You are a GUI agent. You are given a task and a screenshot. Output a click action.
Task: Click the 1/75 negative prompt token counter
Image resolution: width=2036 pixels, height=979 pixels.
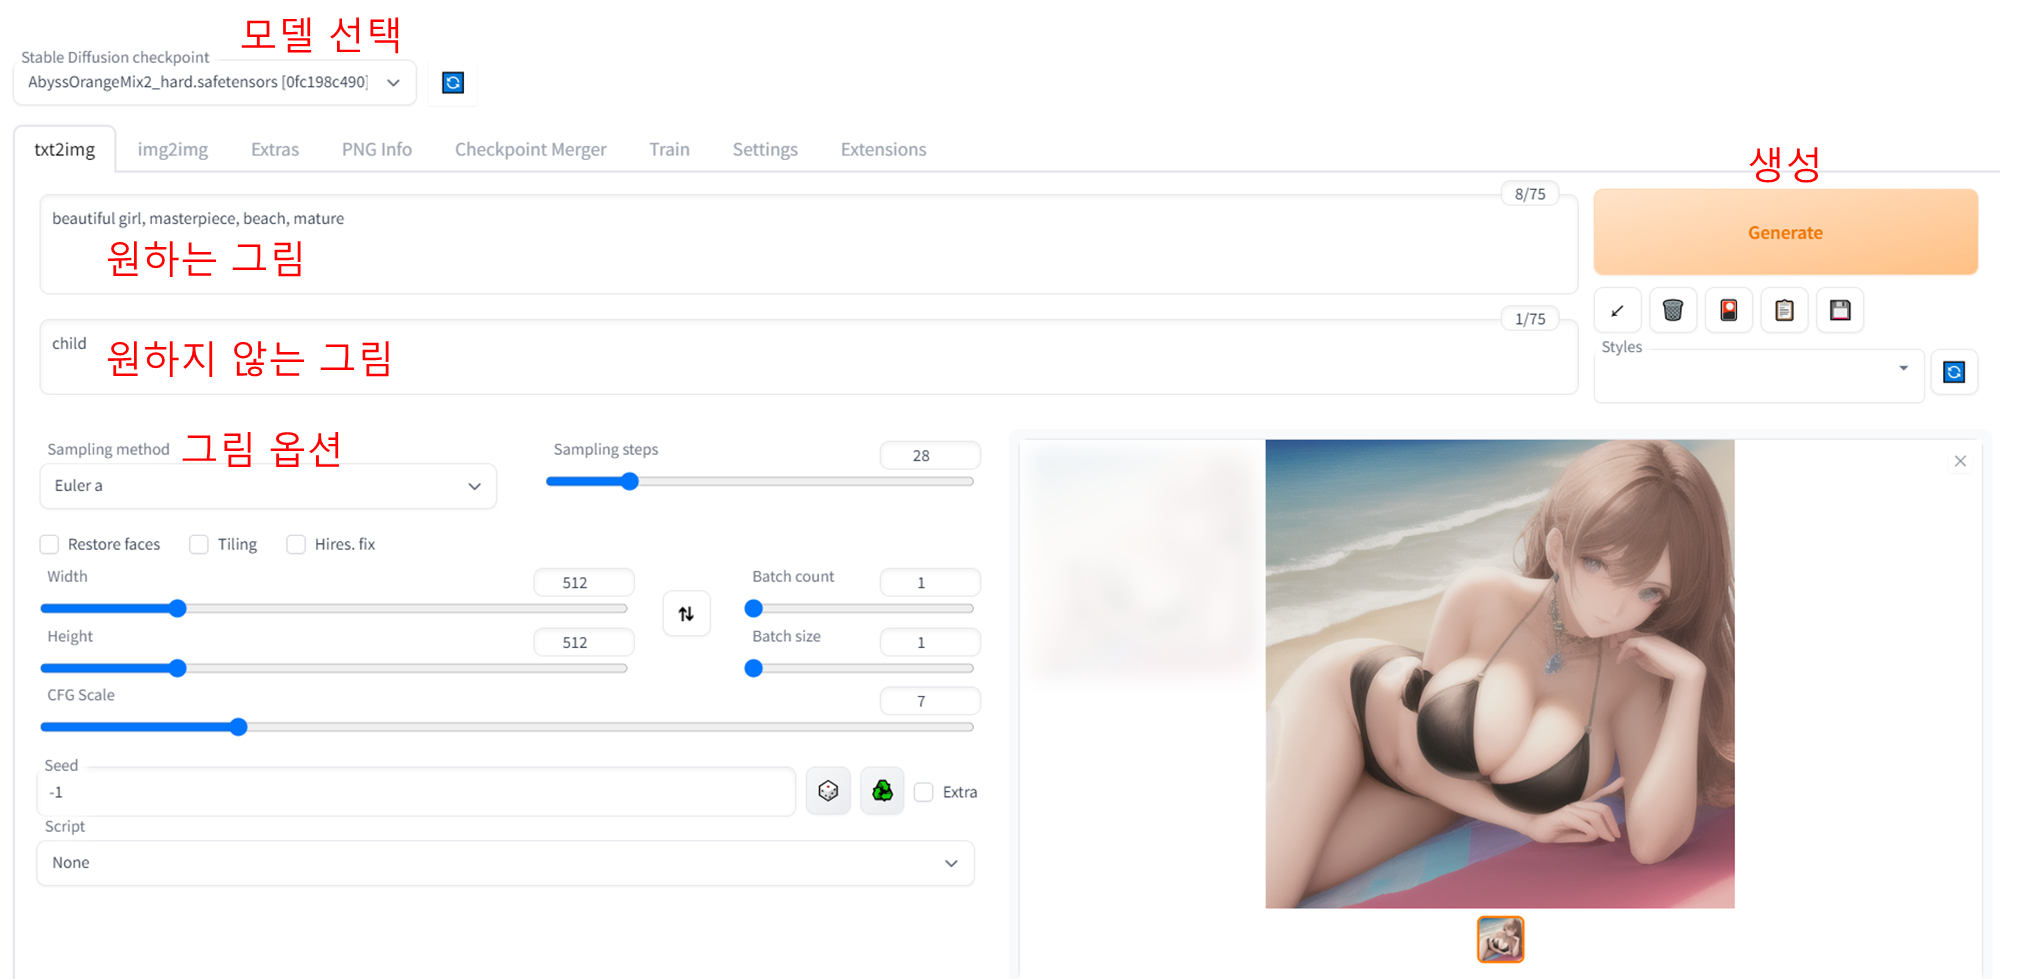click(x=1530, y=319)
